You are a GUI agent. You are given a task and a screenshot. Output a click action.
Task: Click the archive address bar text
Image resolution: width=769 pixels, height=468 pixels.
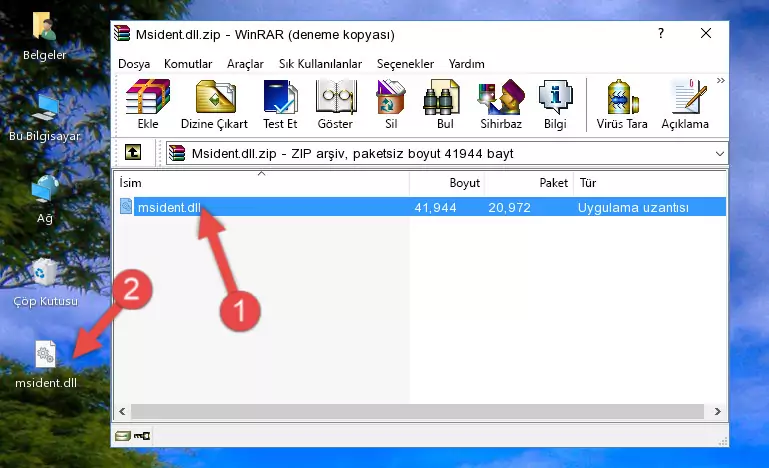pyautogui.click(x=352, y=154)
